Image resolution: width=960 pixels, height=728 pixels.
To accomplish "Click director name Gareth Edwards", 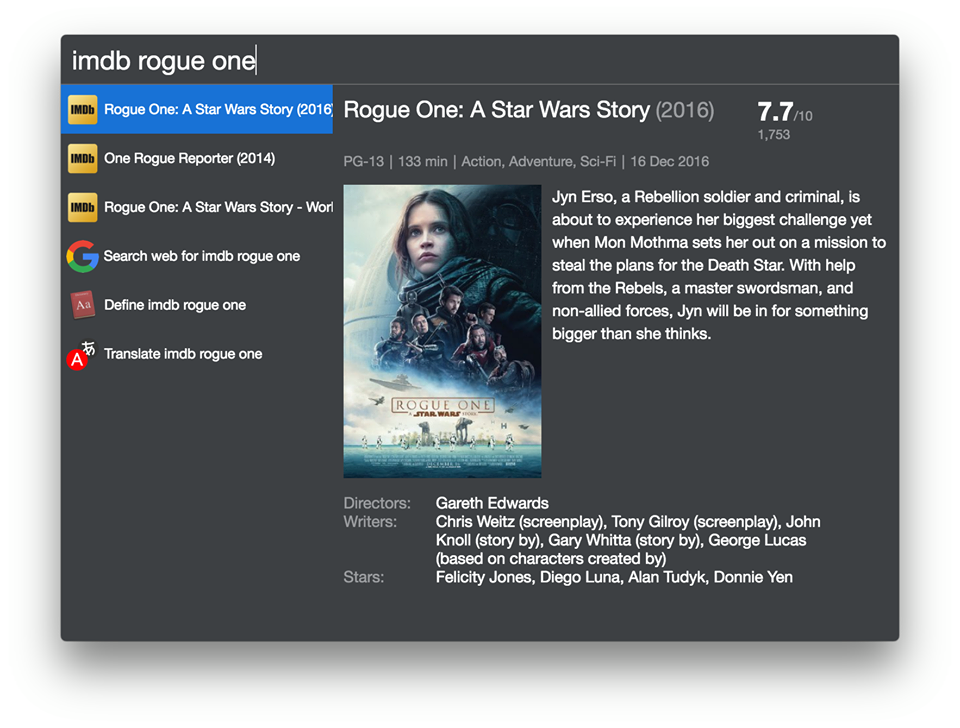I will pyautogui.click(x=491, y=503).
